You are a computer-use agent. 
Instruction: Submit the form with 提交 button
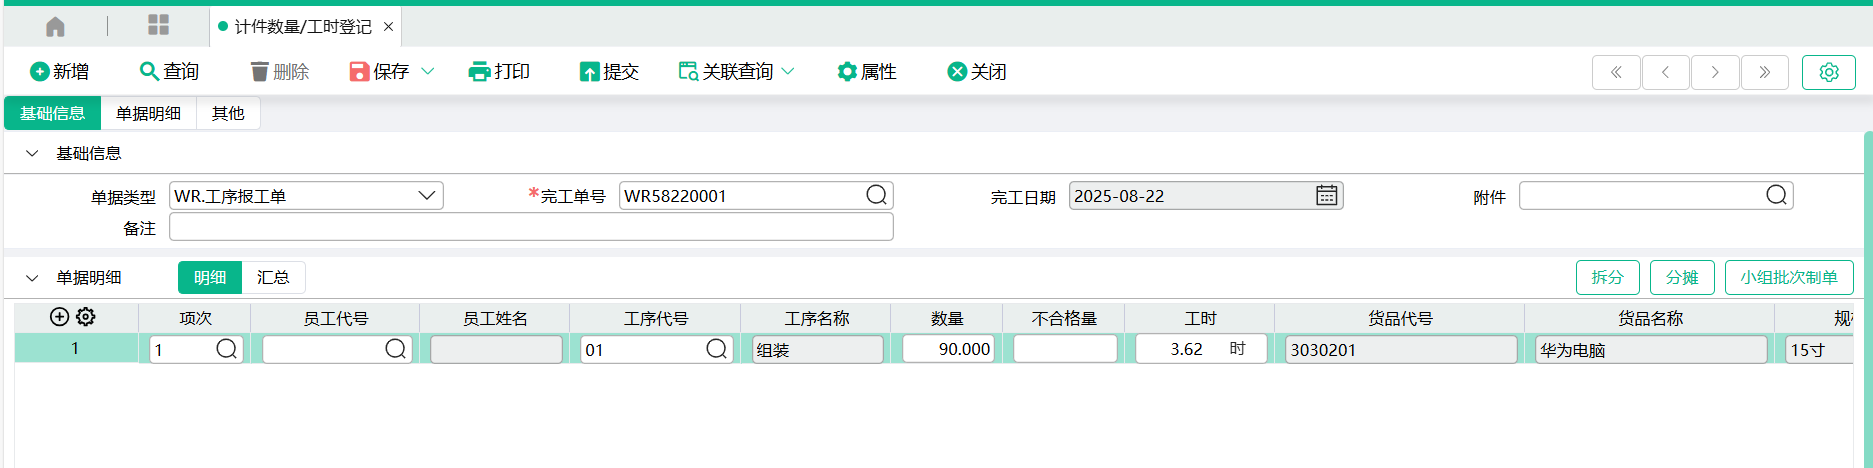tap(609, 72)
